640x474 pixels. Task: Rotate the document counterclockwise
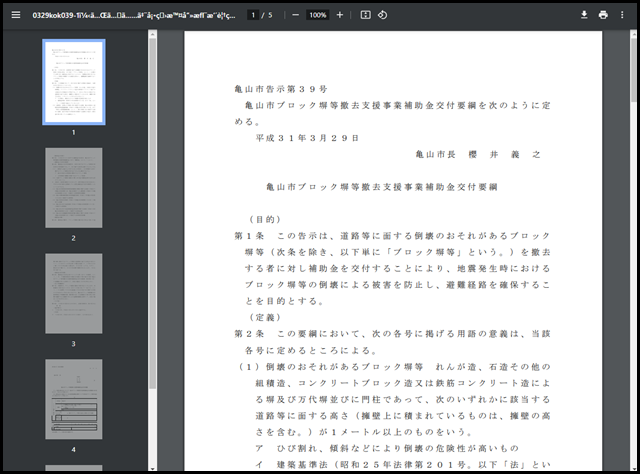click(x=383, y=15)
